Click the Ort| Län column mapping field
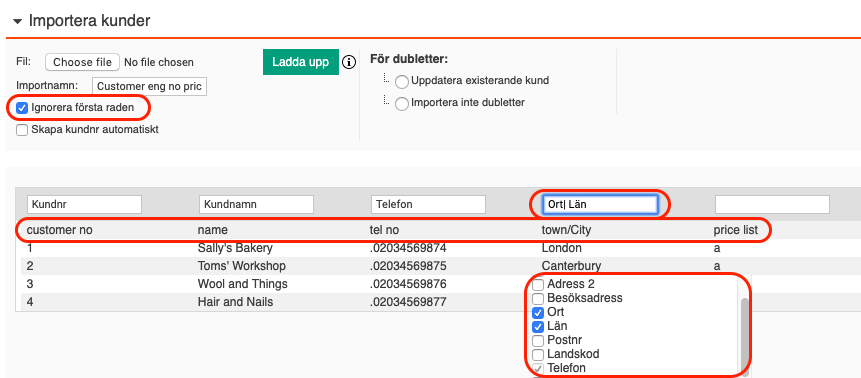 click(x=600, y=204)
